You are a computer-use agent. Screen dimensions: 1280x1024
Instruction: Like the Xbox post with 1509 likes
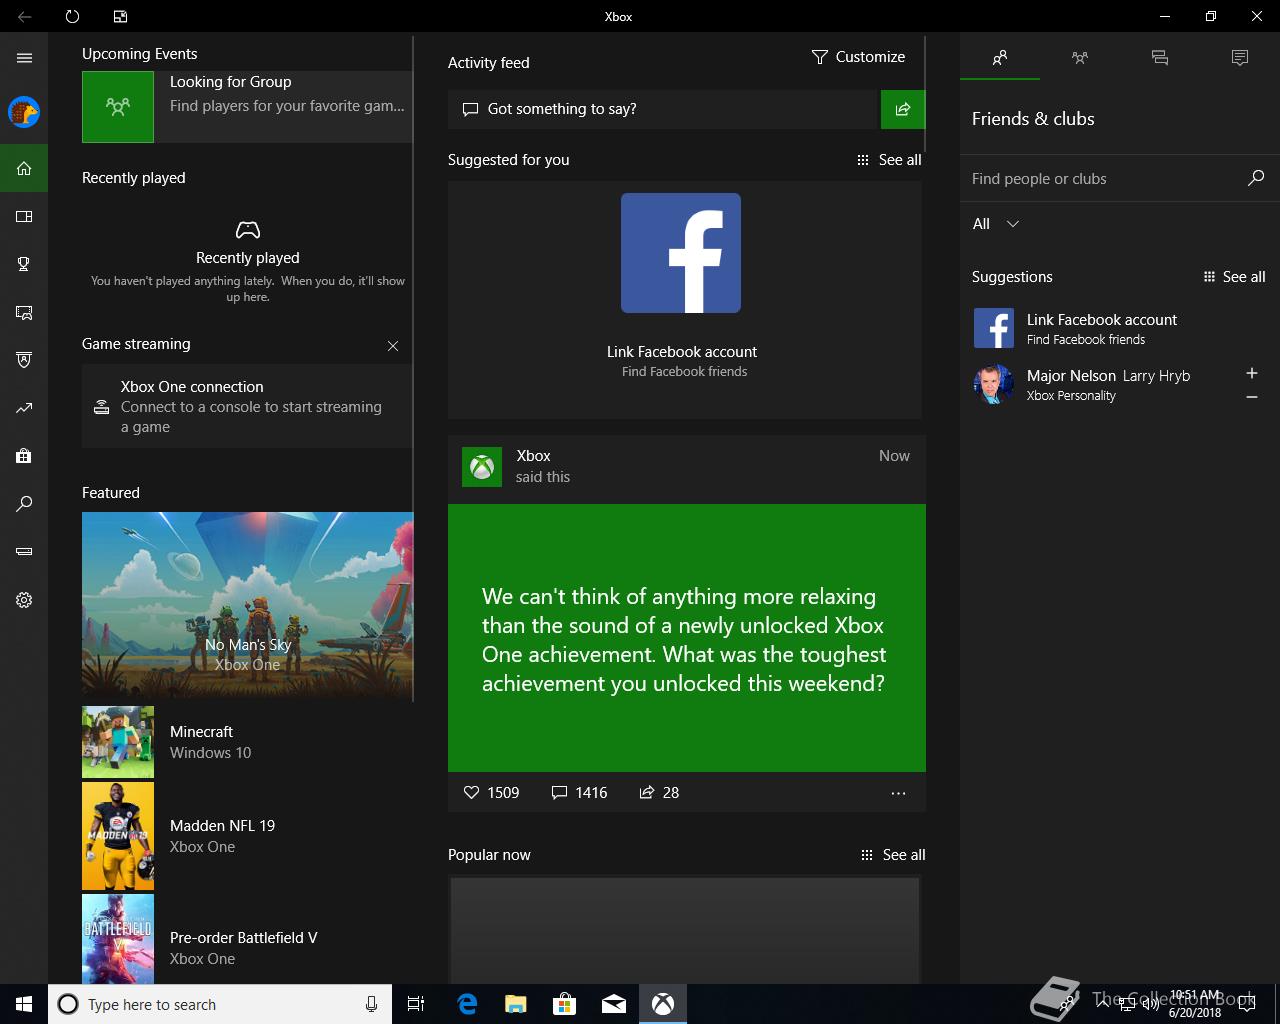491,792
